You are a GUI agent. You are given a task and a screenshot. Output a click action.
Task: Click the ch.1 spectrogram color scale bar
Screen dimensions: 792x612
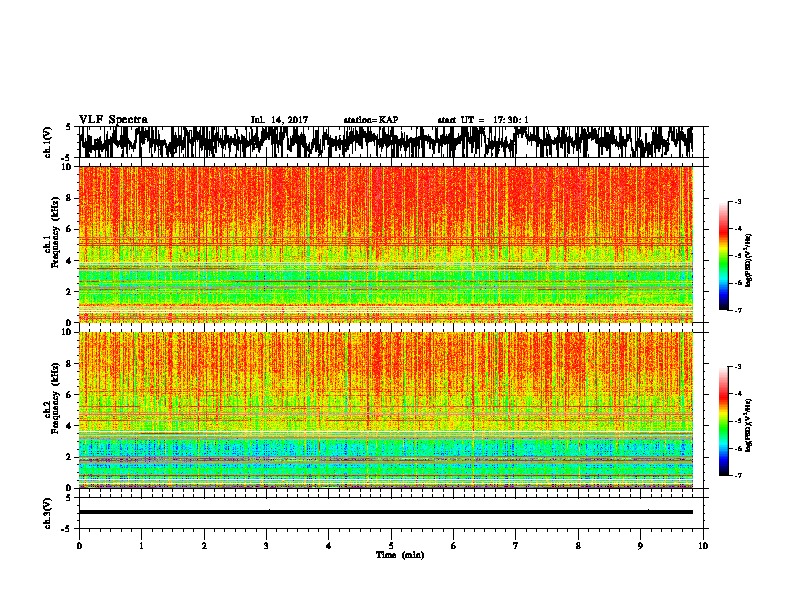(x=723, y=256)
